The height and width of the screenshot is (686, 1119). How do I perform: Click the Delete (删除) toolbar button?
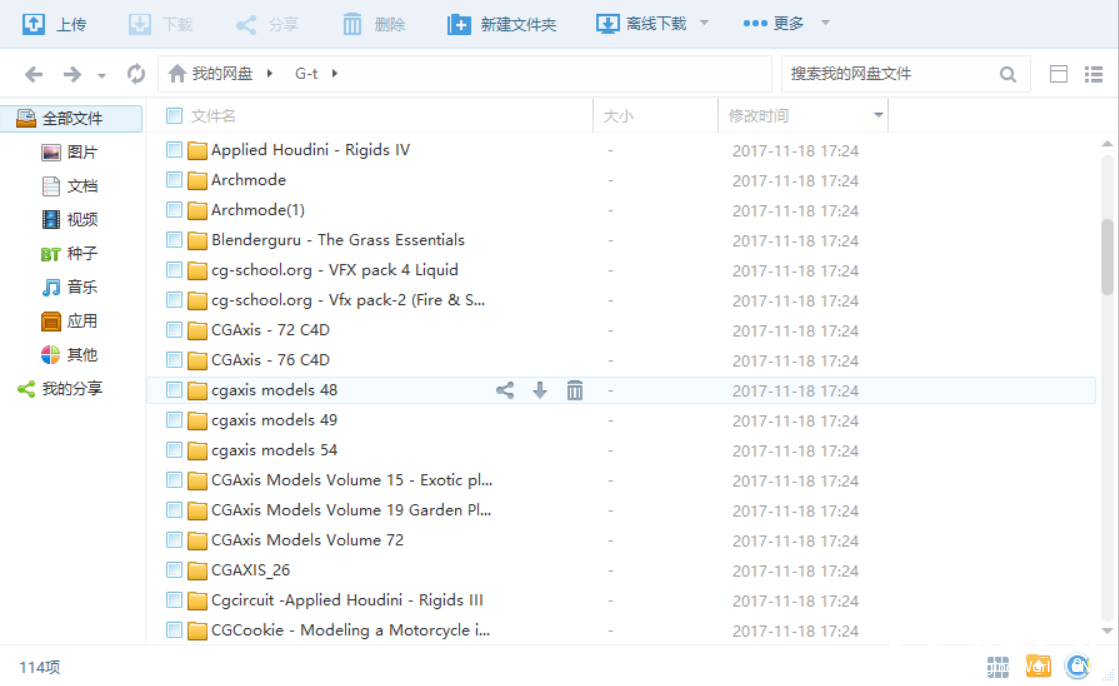pos(373,24)
